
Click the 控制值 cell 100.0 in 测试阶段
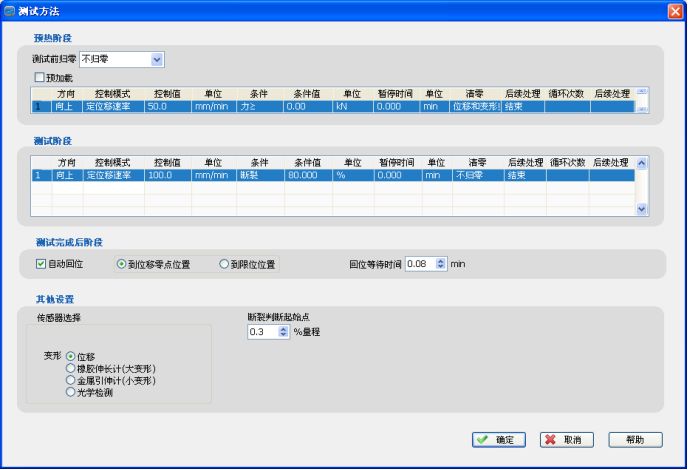[x=163, y=174]
